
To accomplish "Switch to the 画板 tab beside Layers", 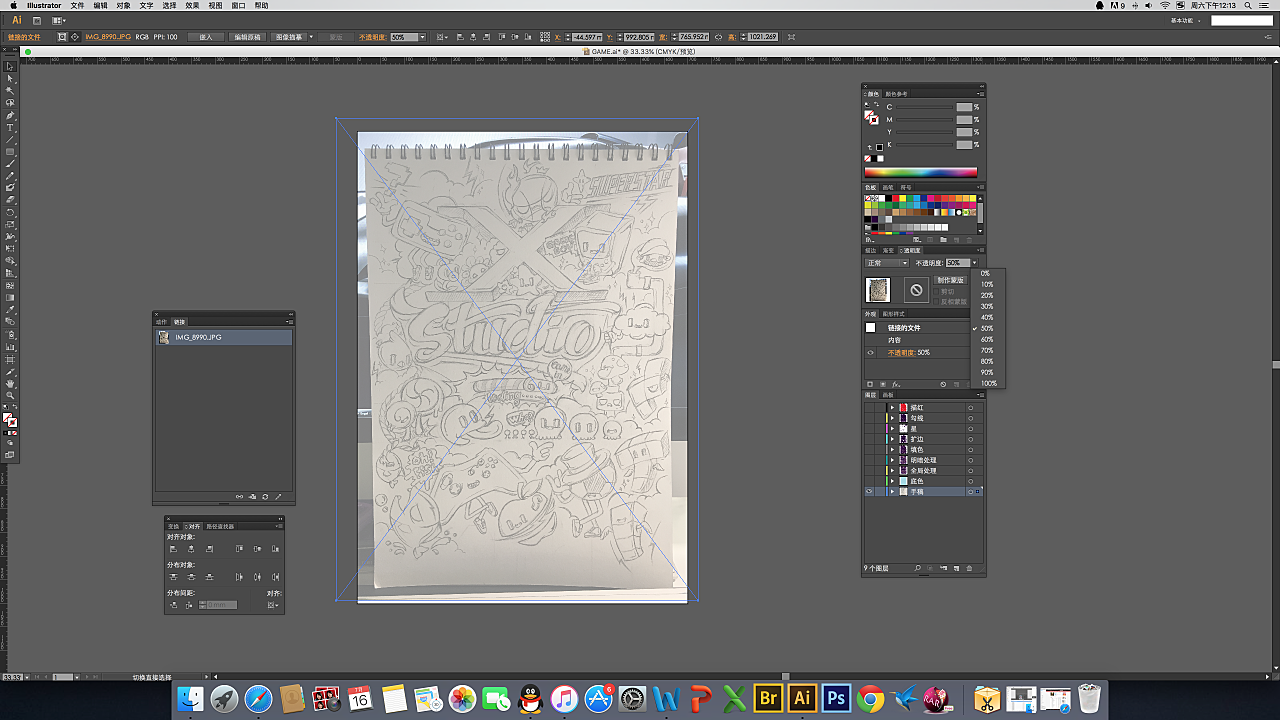I will (x=888, y=395).
